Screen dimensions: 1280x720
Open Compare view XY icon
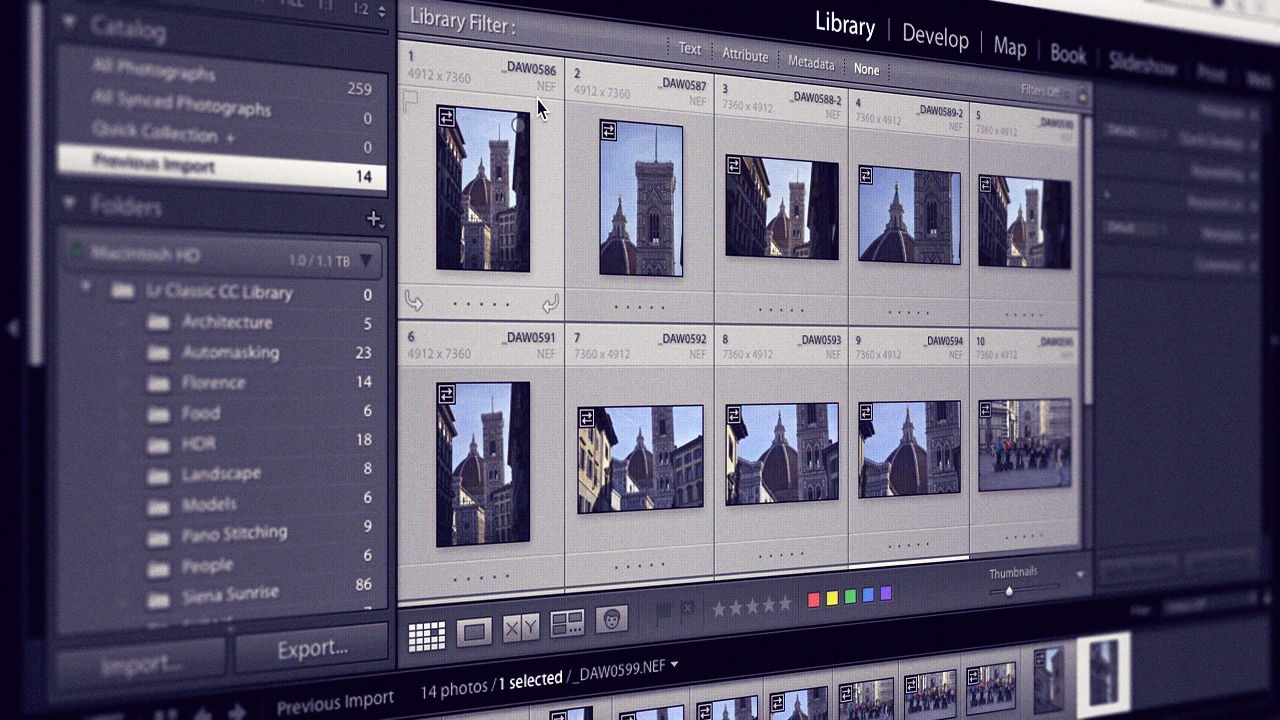pyautogui.click(x=521, y=627)
